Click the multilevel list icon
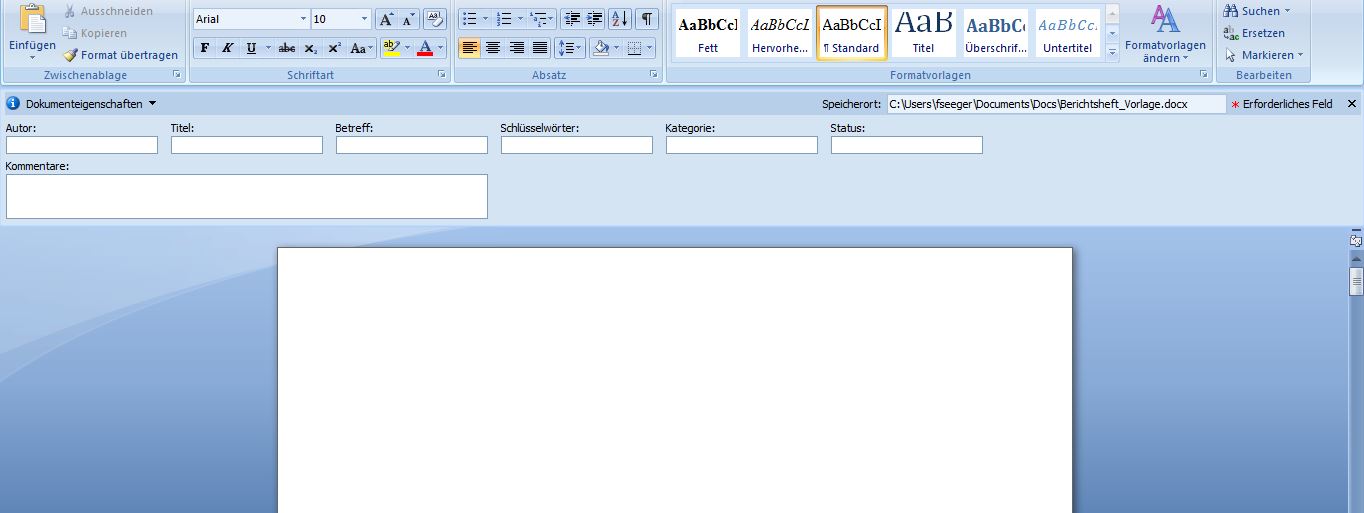This screenshot has height=513, width=1364. click(537, 19)
